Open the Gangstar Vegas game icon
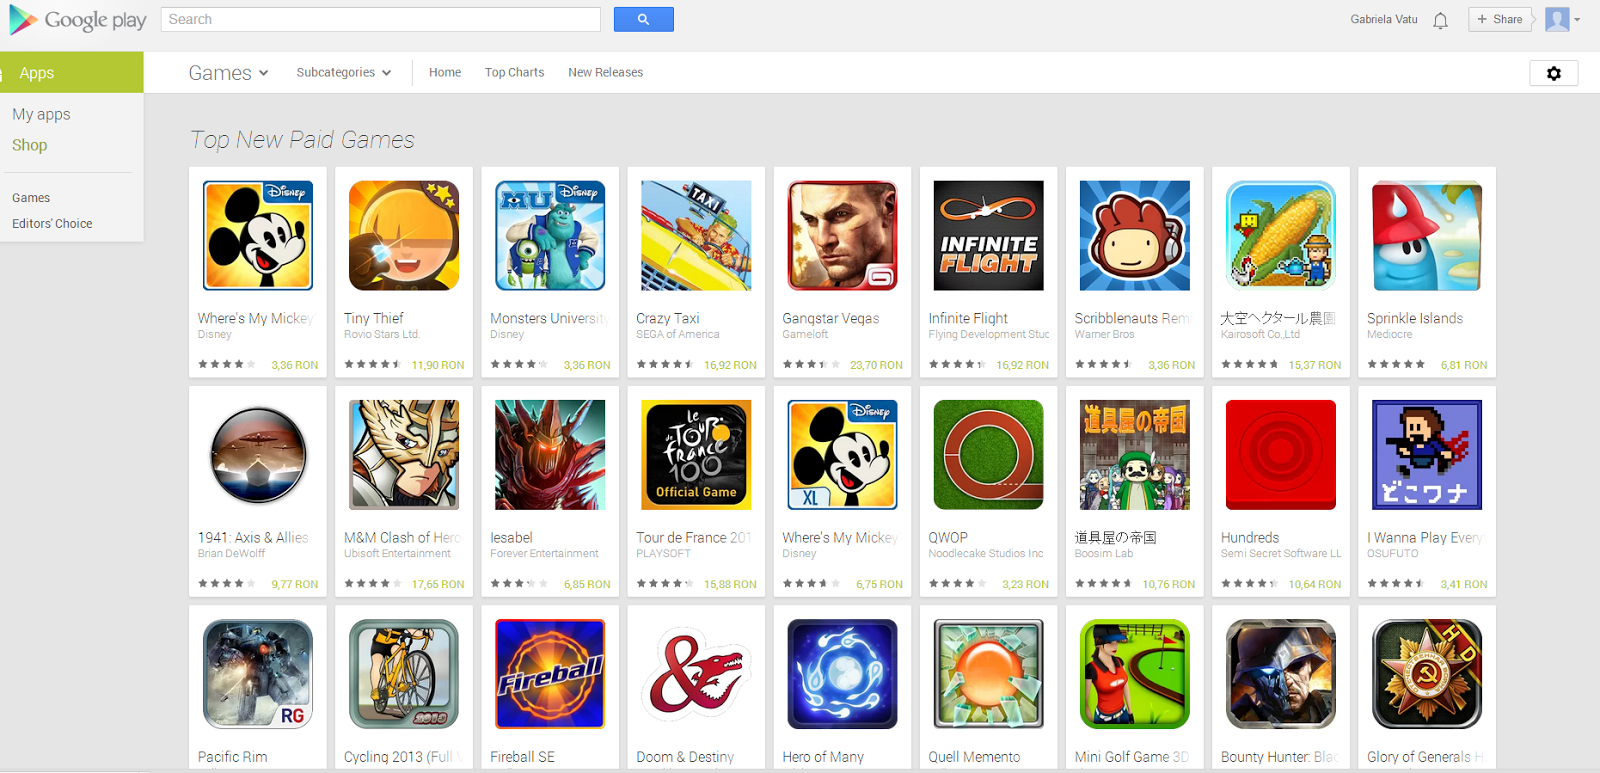The height and width of the screenshot is (773, 1600). click(842, 236)
